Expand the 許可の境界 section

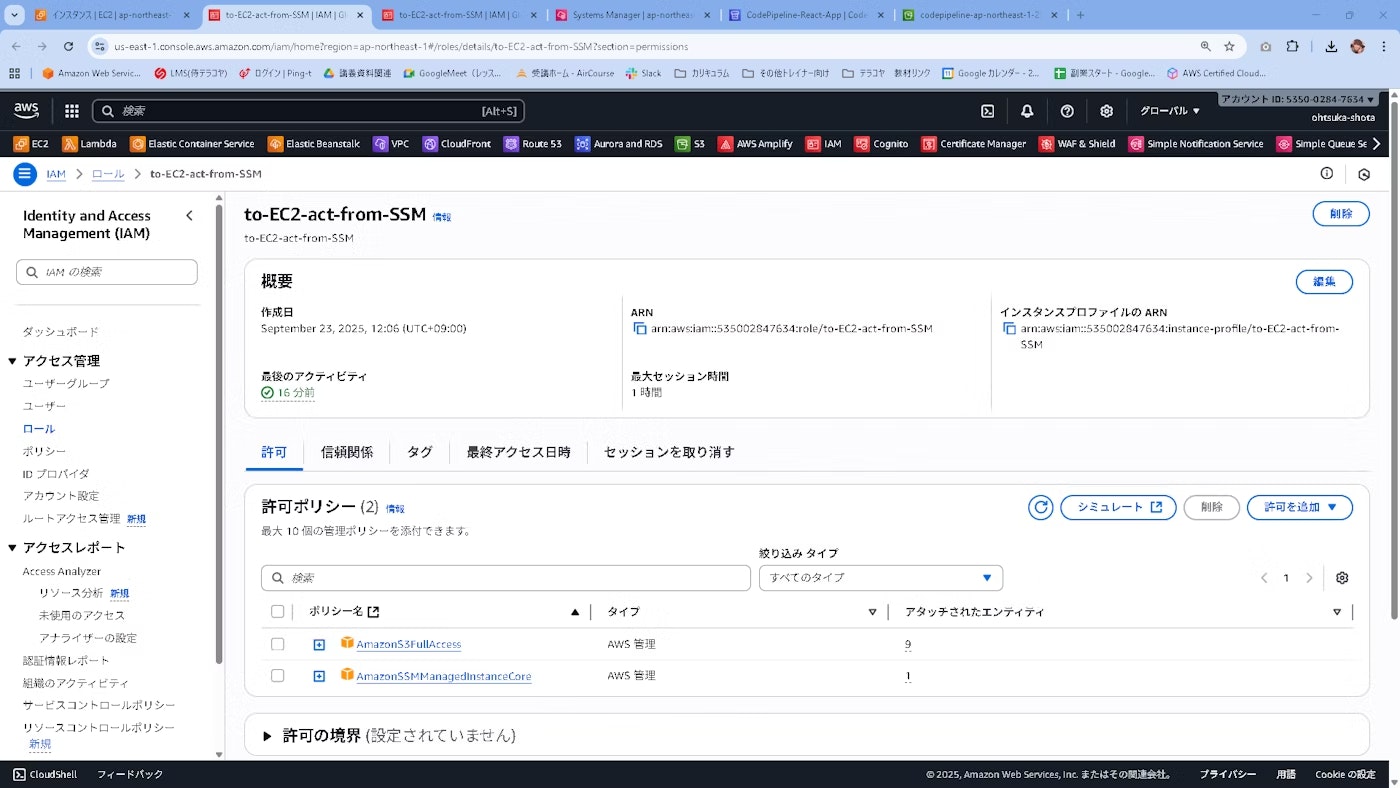[x=266, y=735]
